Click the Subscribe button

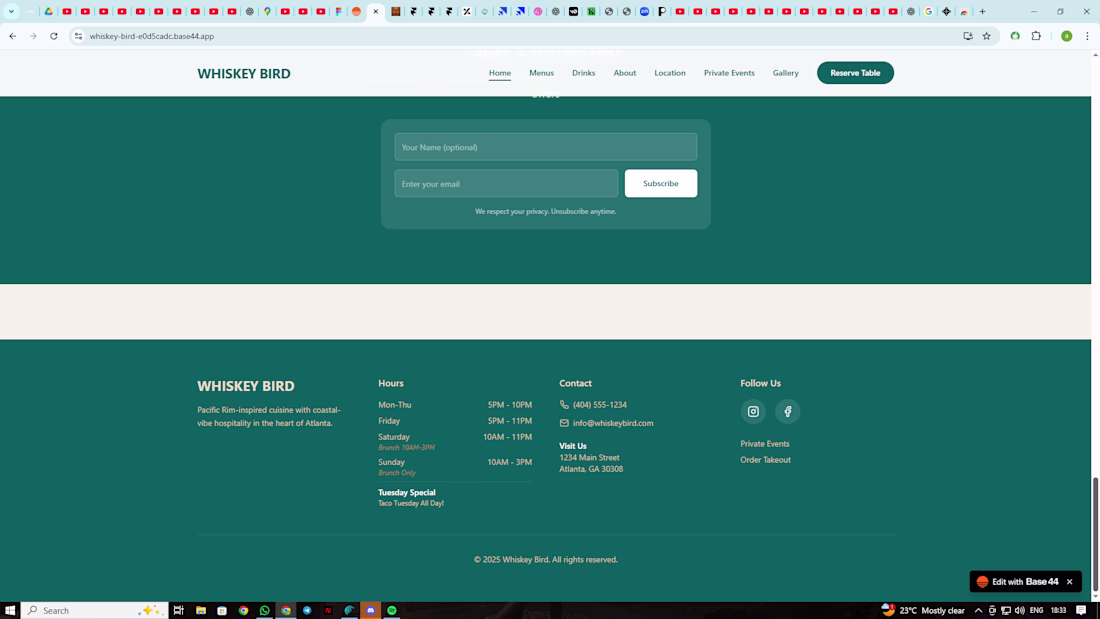[x=661, y=183]
